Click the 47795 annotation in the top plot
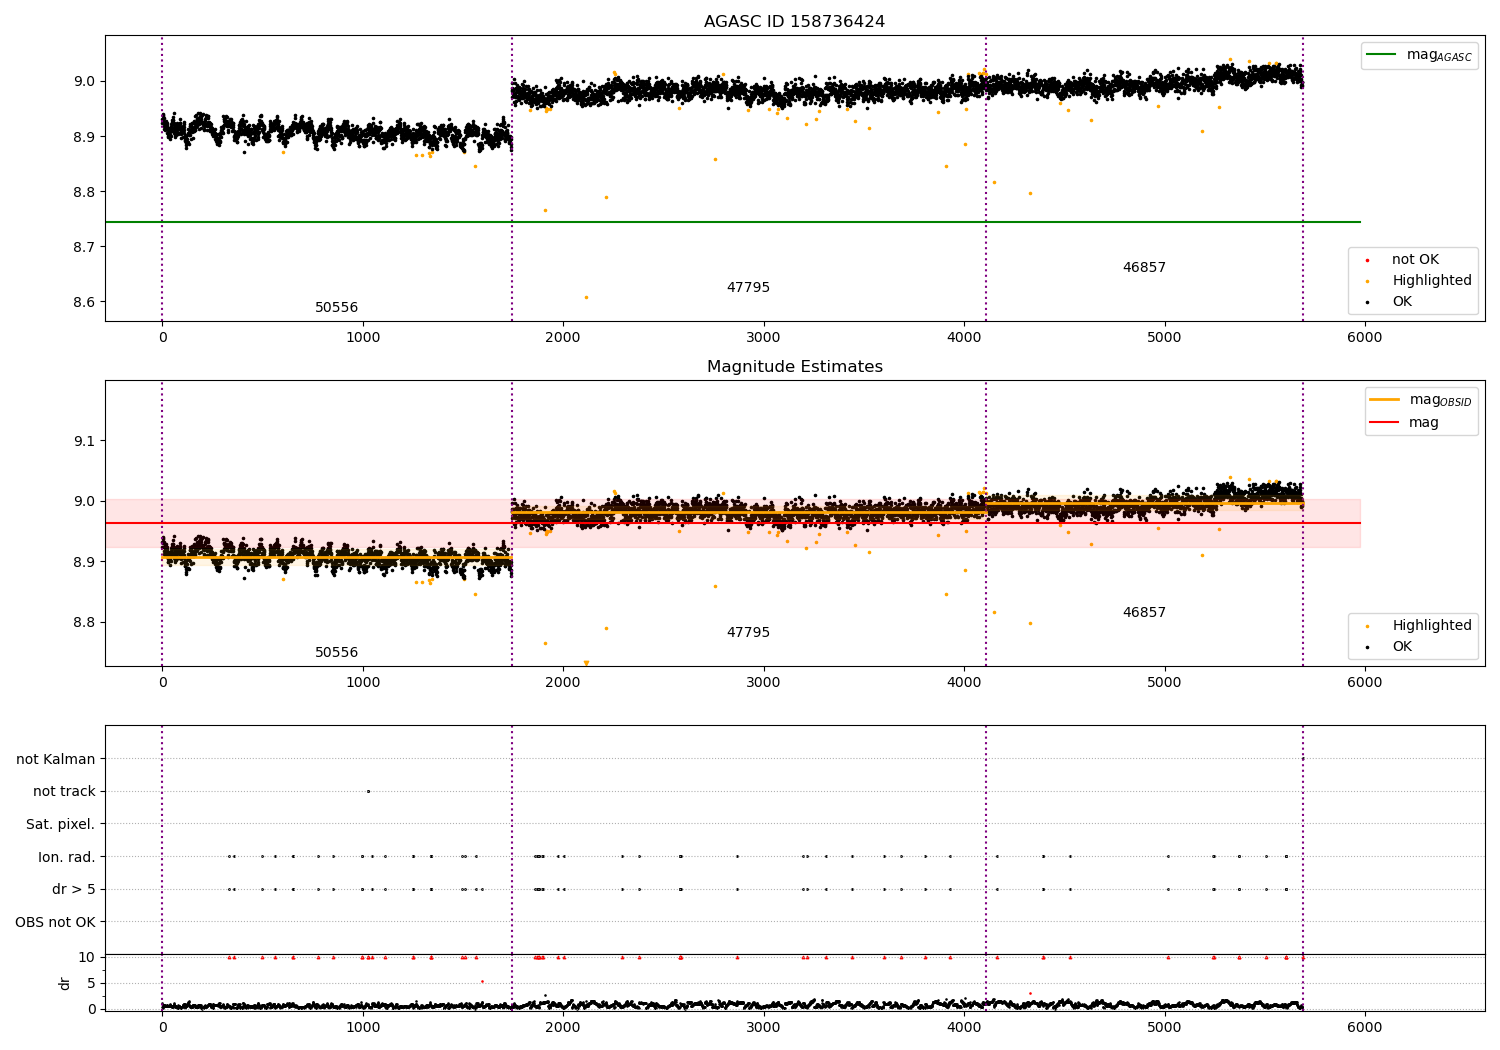 pos(748,288)
